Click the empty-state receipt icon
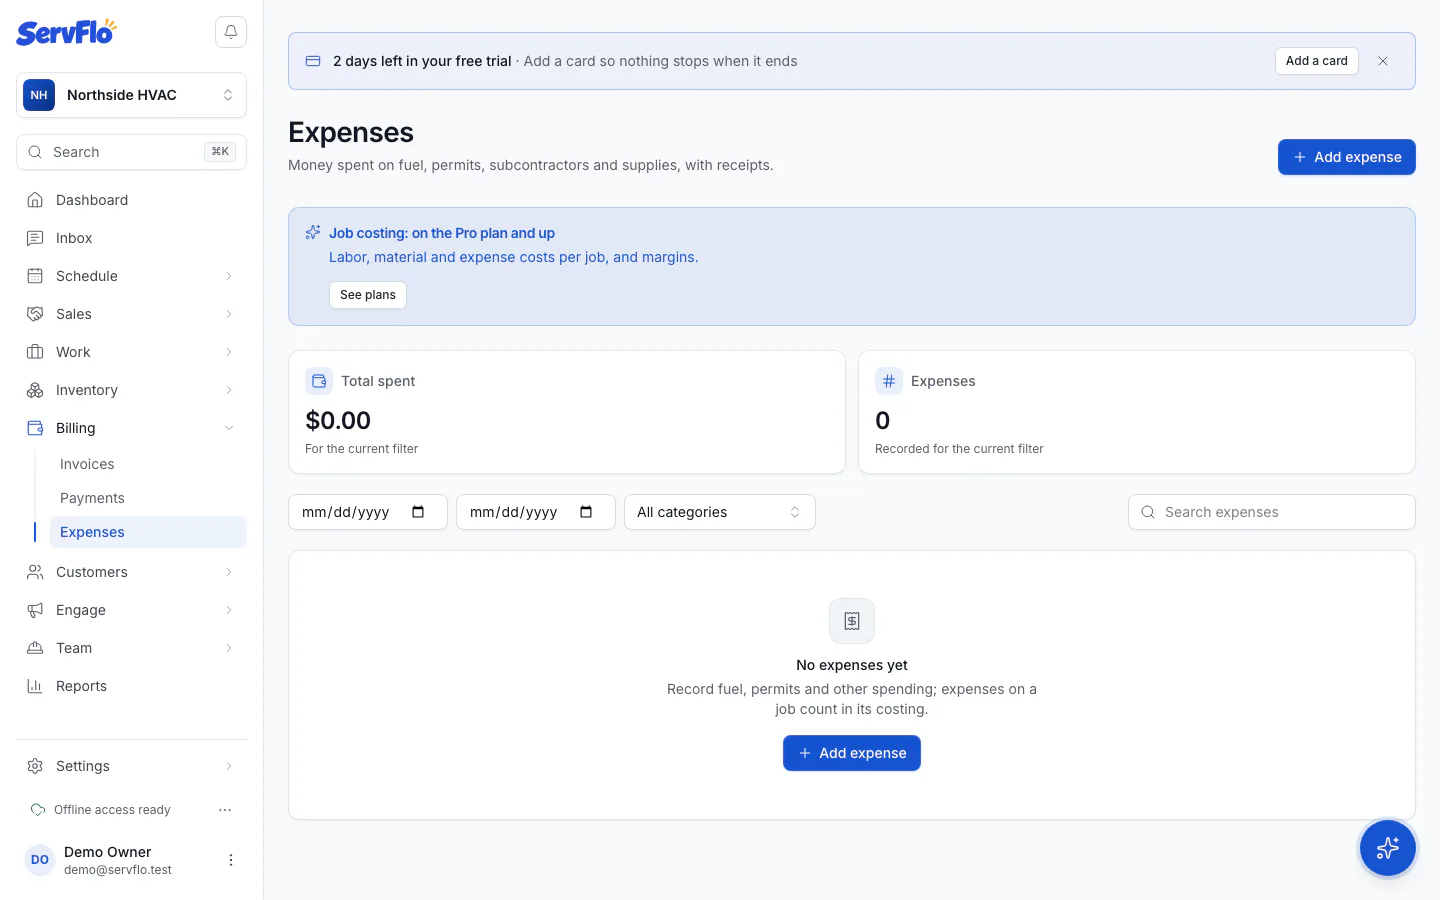The height and width of the screenshot is (900, 1440). (x=852, y=621)
